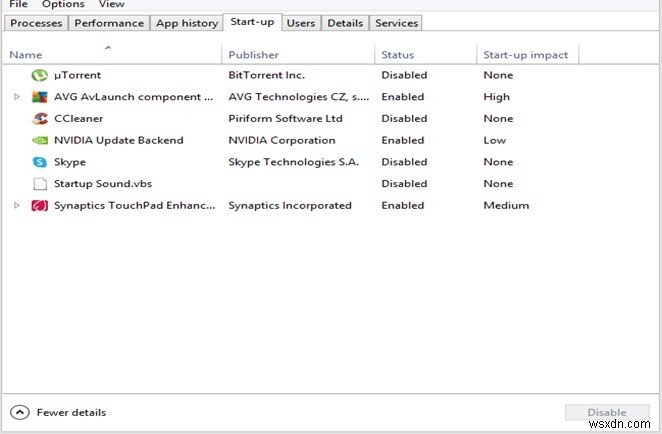Click the NVIDIA Update Backend icon

(x=40, y=140)
